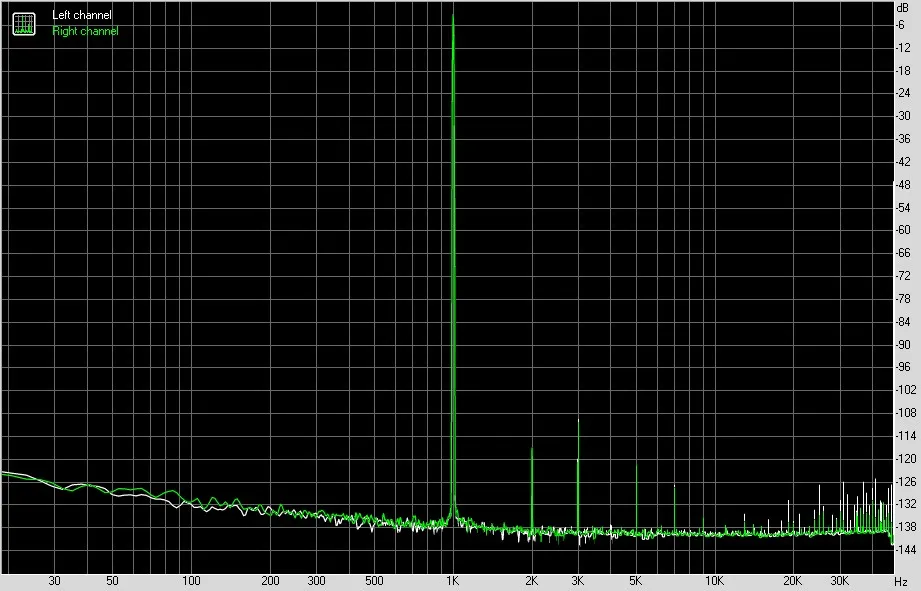Click the 5 kHz harmonic spike
The height and width of the screenshot is (591, 921).
637,498
